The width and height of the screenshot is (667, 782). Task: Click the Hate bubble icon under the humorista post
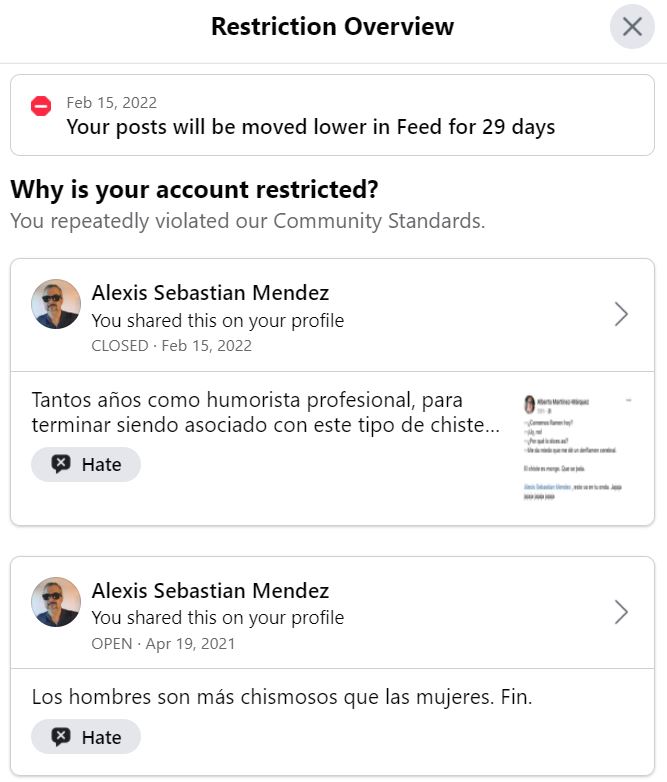(x=62, y=464)
